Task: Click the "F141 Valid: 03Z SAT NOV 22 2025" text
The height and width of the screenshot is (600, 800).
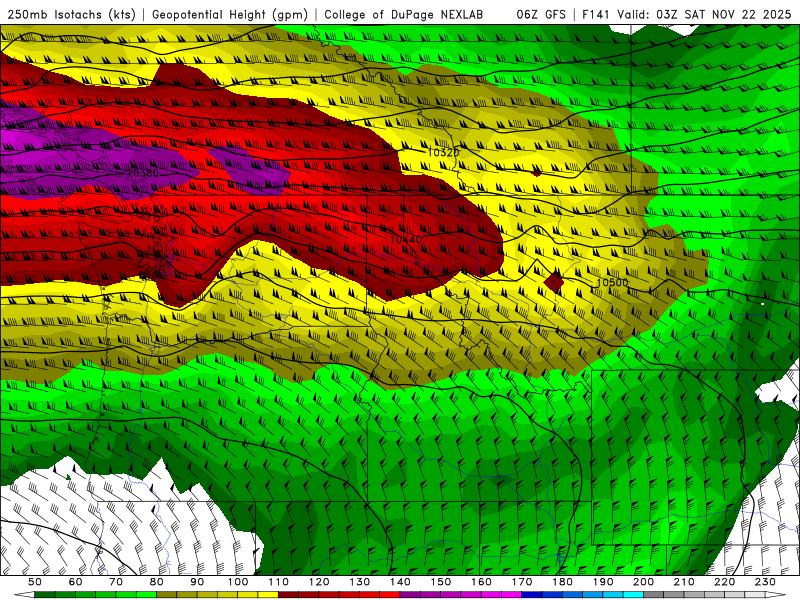Action: click(x=686, y=15)
